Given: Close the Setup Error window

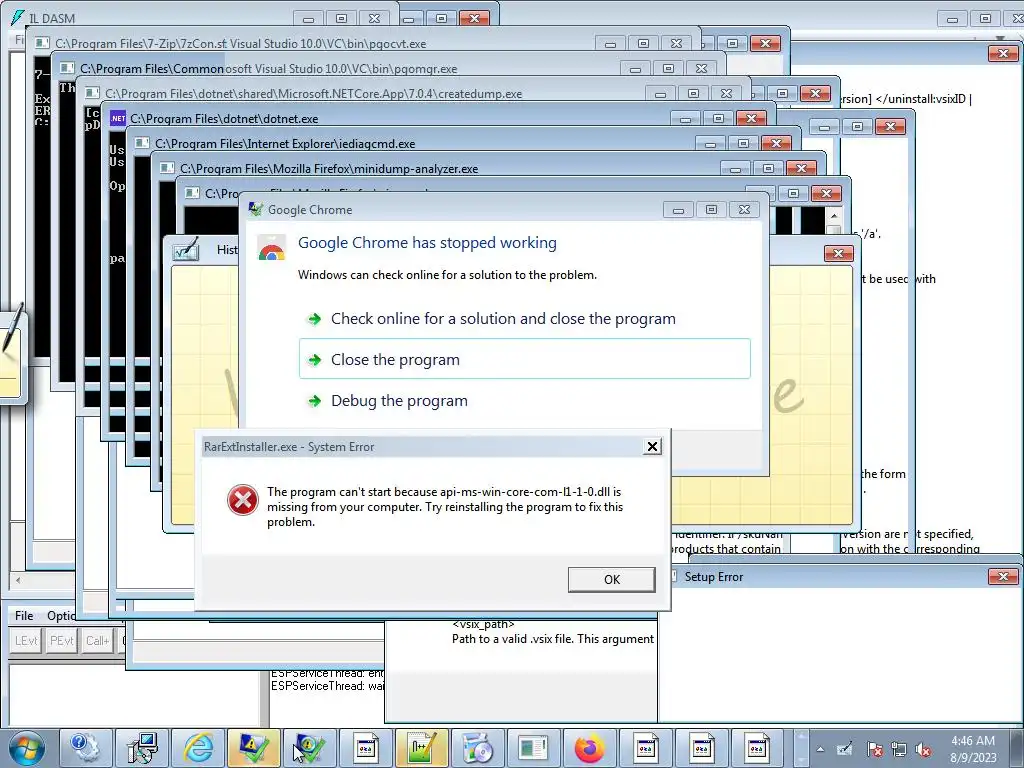Looking at the screenshot, I should (x=1002, y=577).
